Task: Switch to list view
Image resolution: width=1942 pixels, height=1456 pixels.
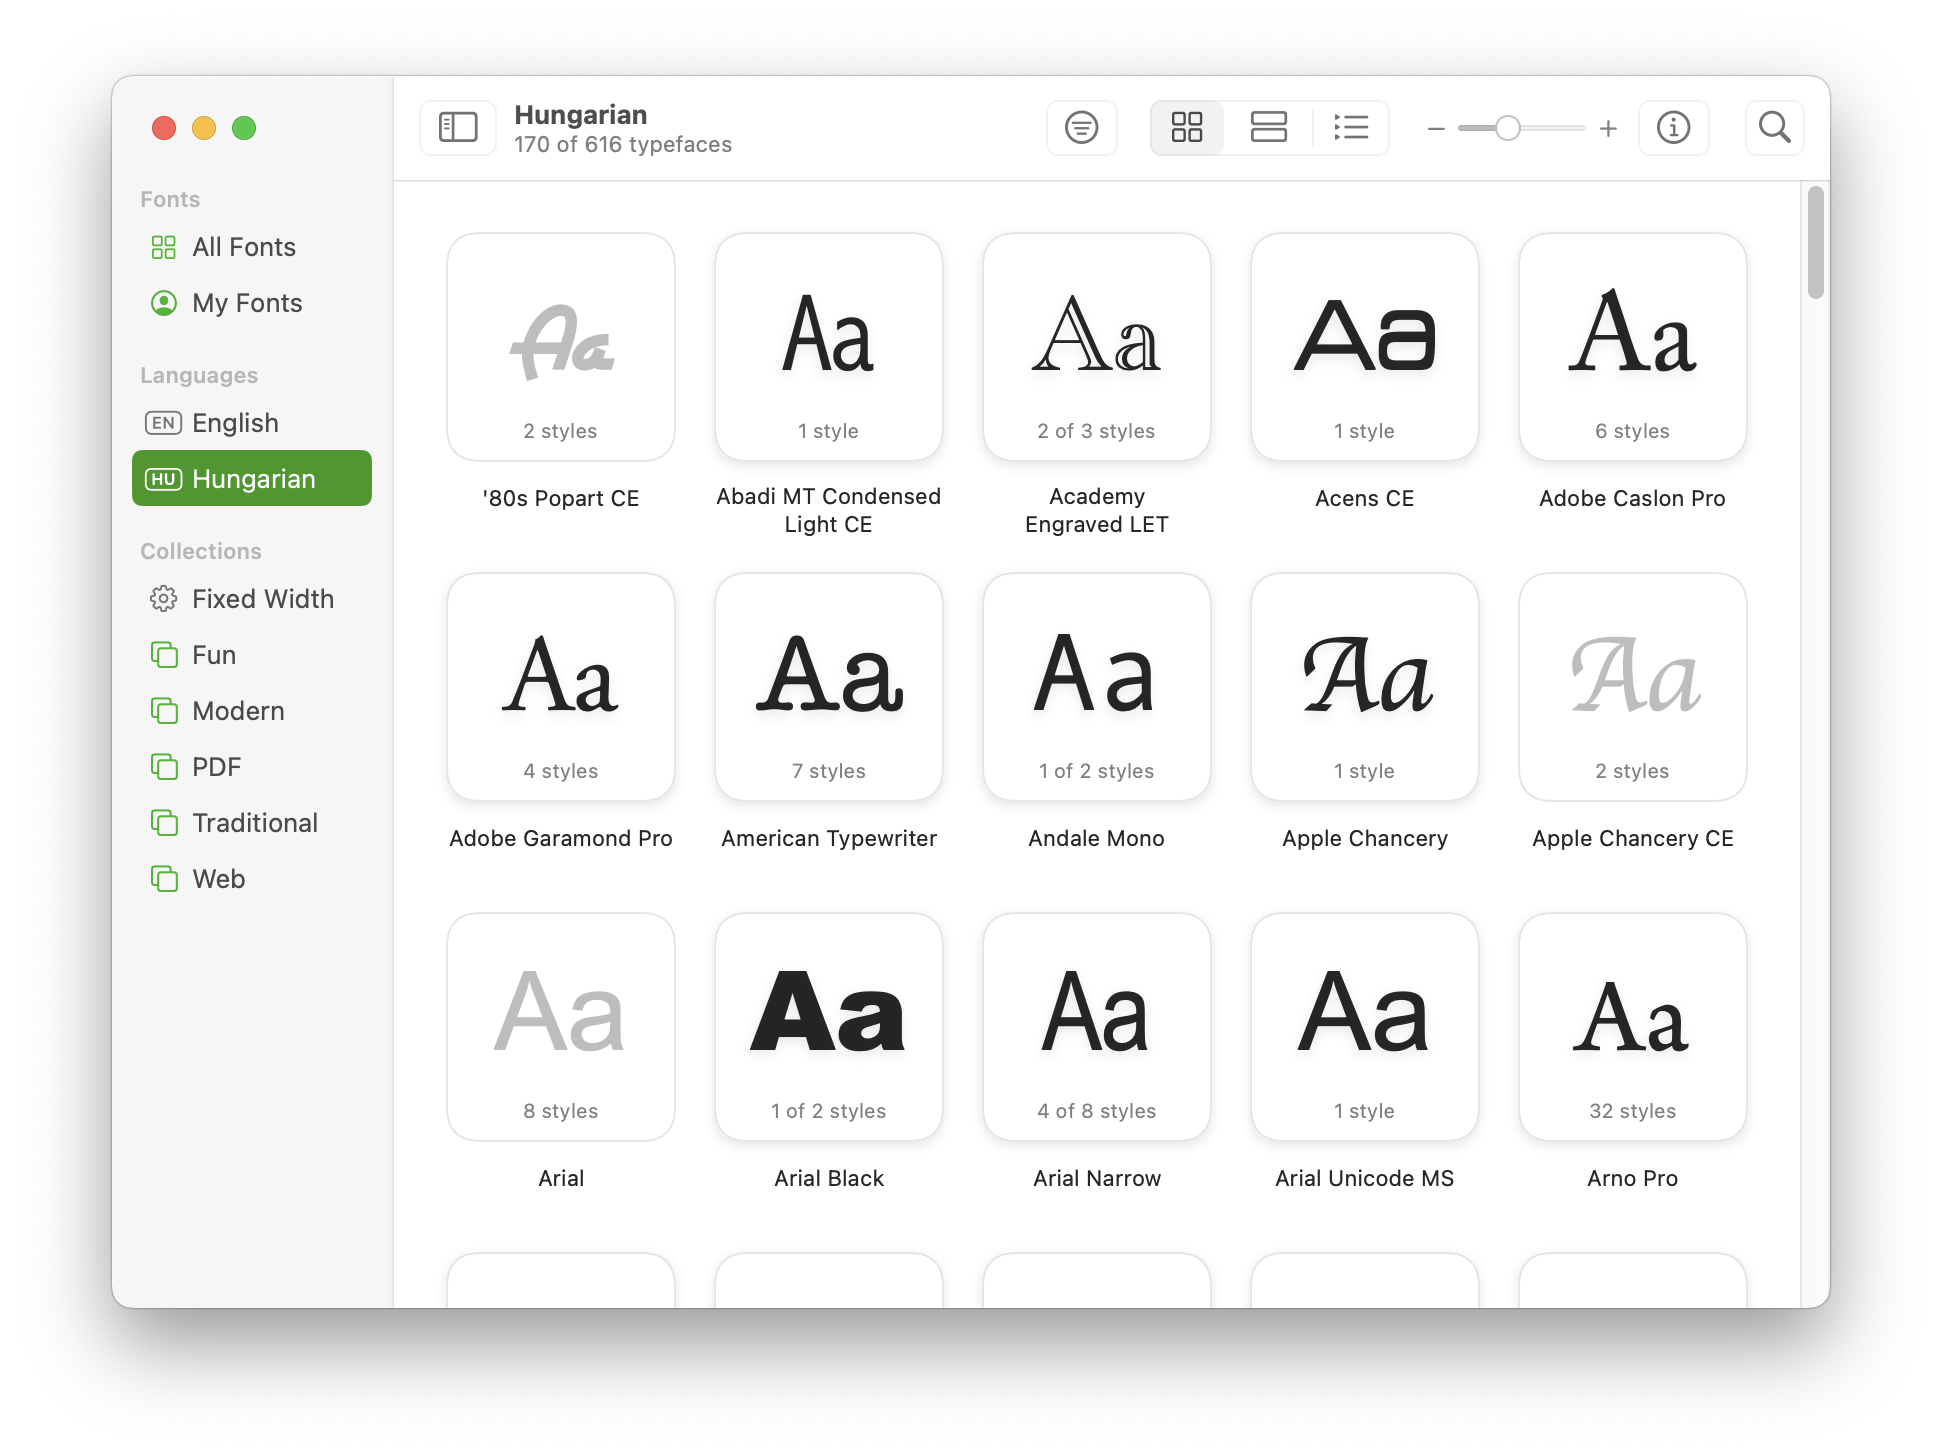Action: pyautogui.click(x=1351, y=128)
